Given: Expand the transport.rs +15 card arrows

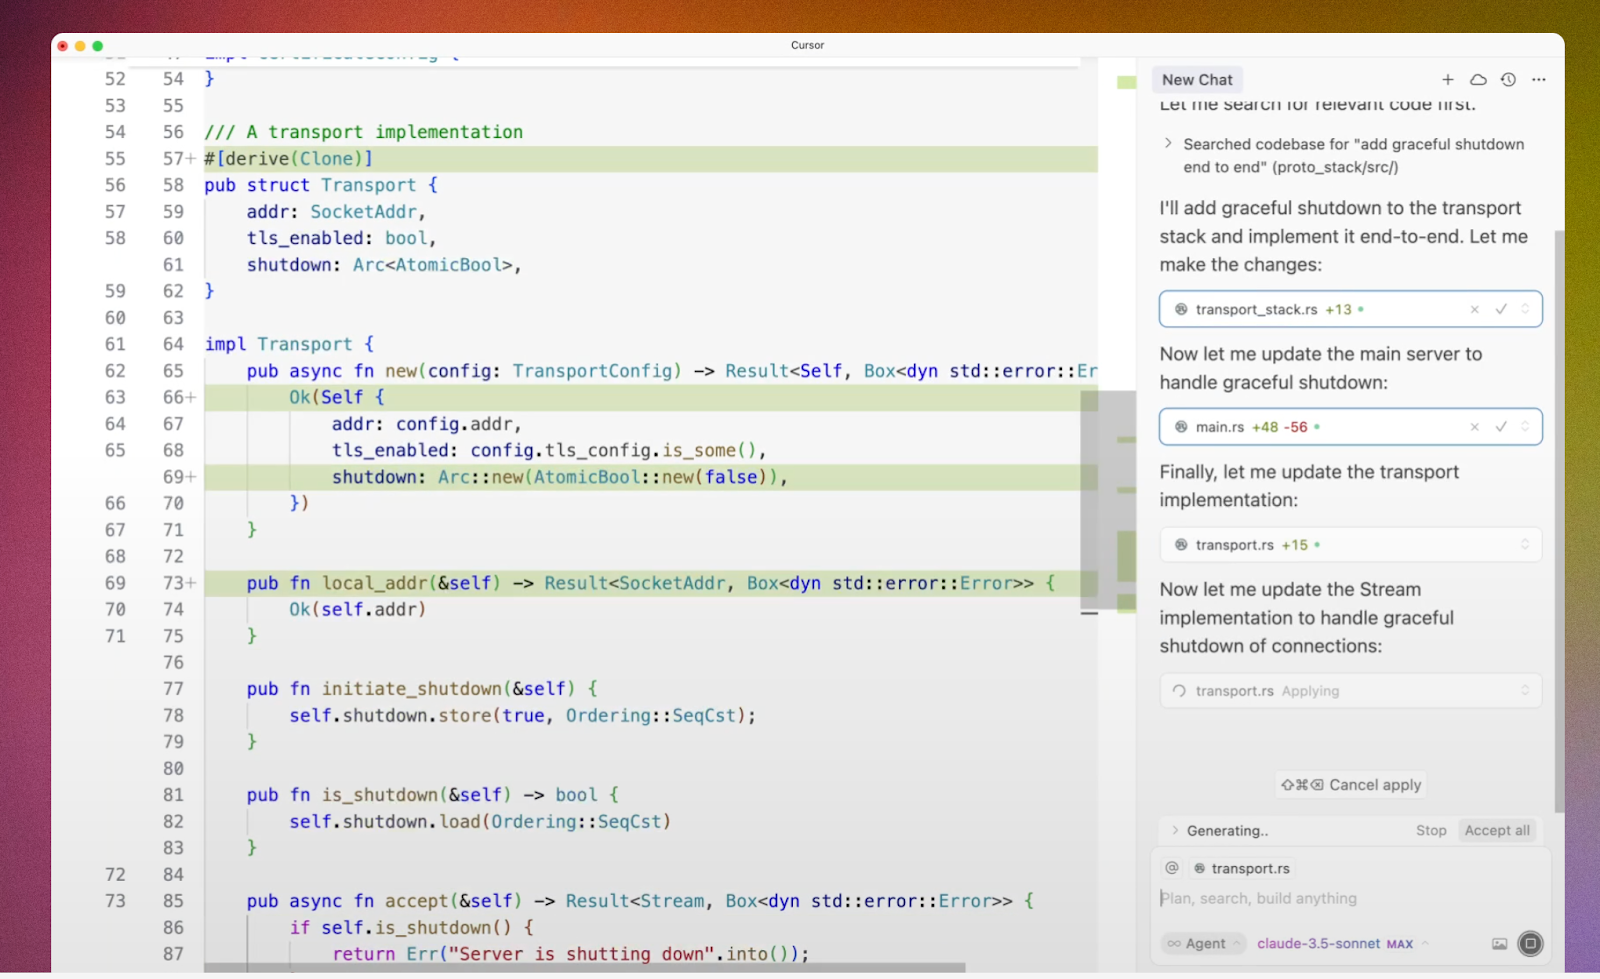Looking at the screenshot, I should click(x=1525, y=545).
